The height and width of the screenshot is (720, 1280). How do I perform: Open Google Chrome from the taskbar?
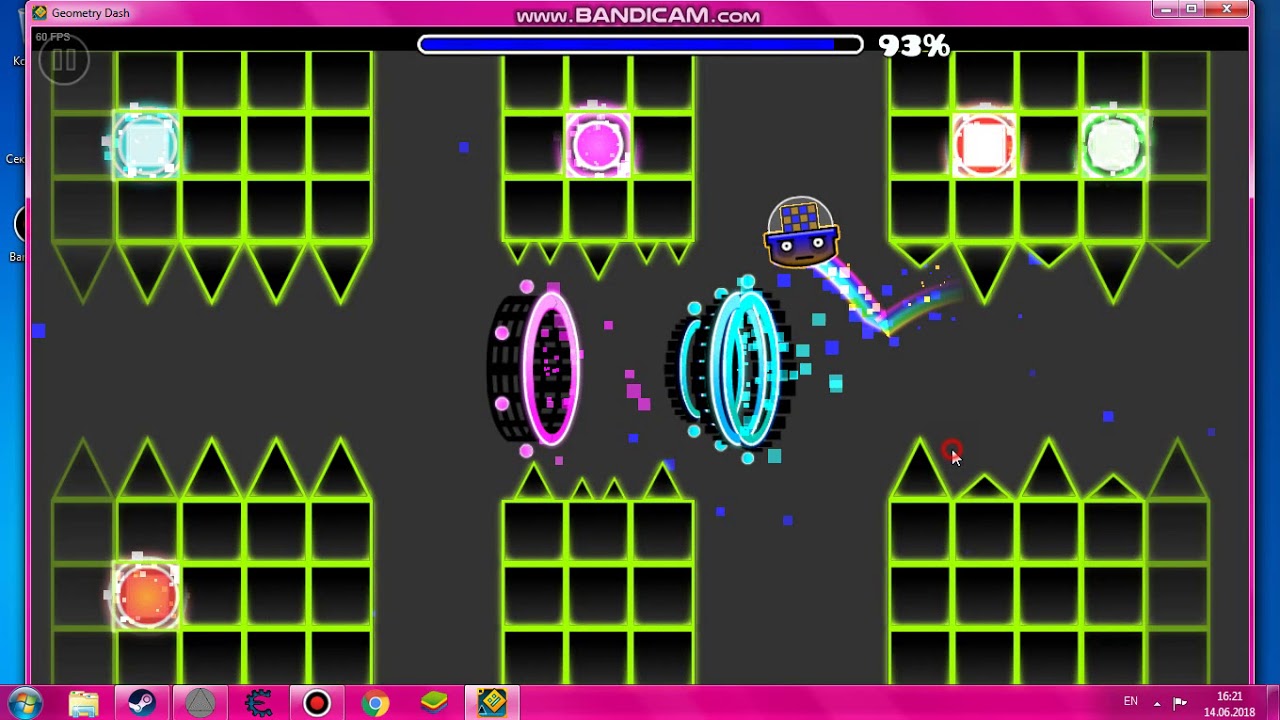(375, 704)
